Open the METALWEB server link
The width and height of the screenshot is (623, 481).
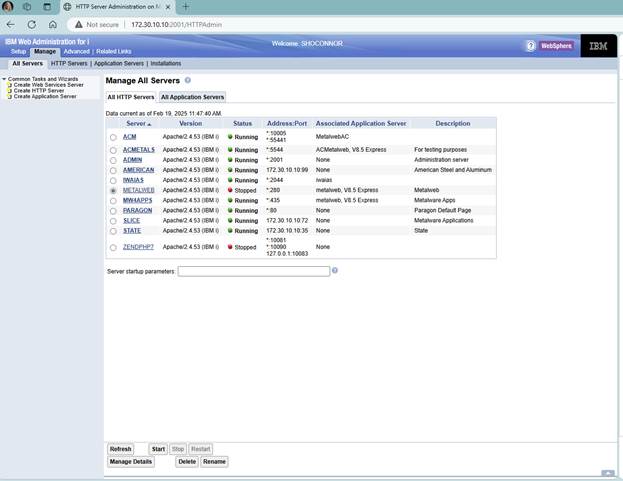point(138,190)
